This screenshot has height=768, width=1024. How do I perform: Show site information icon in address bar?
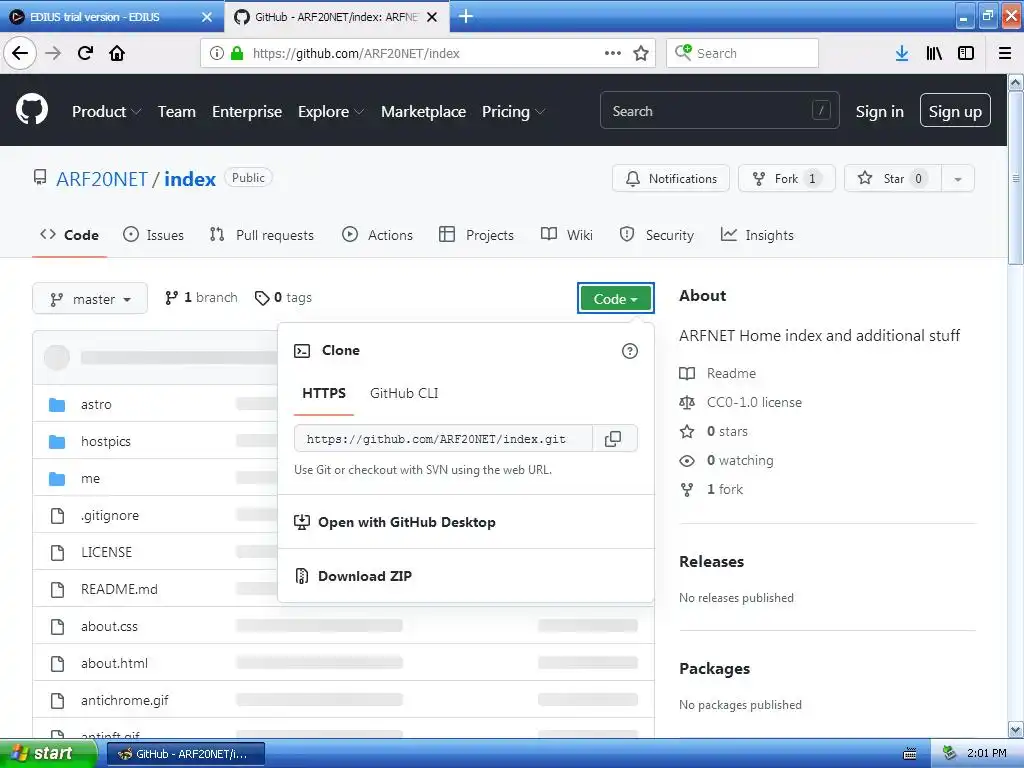217,54
